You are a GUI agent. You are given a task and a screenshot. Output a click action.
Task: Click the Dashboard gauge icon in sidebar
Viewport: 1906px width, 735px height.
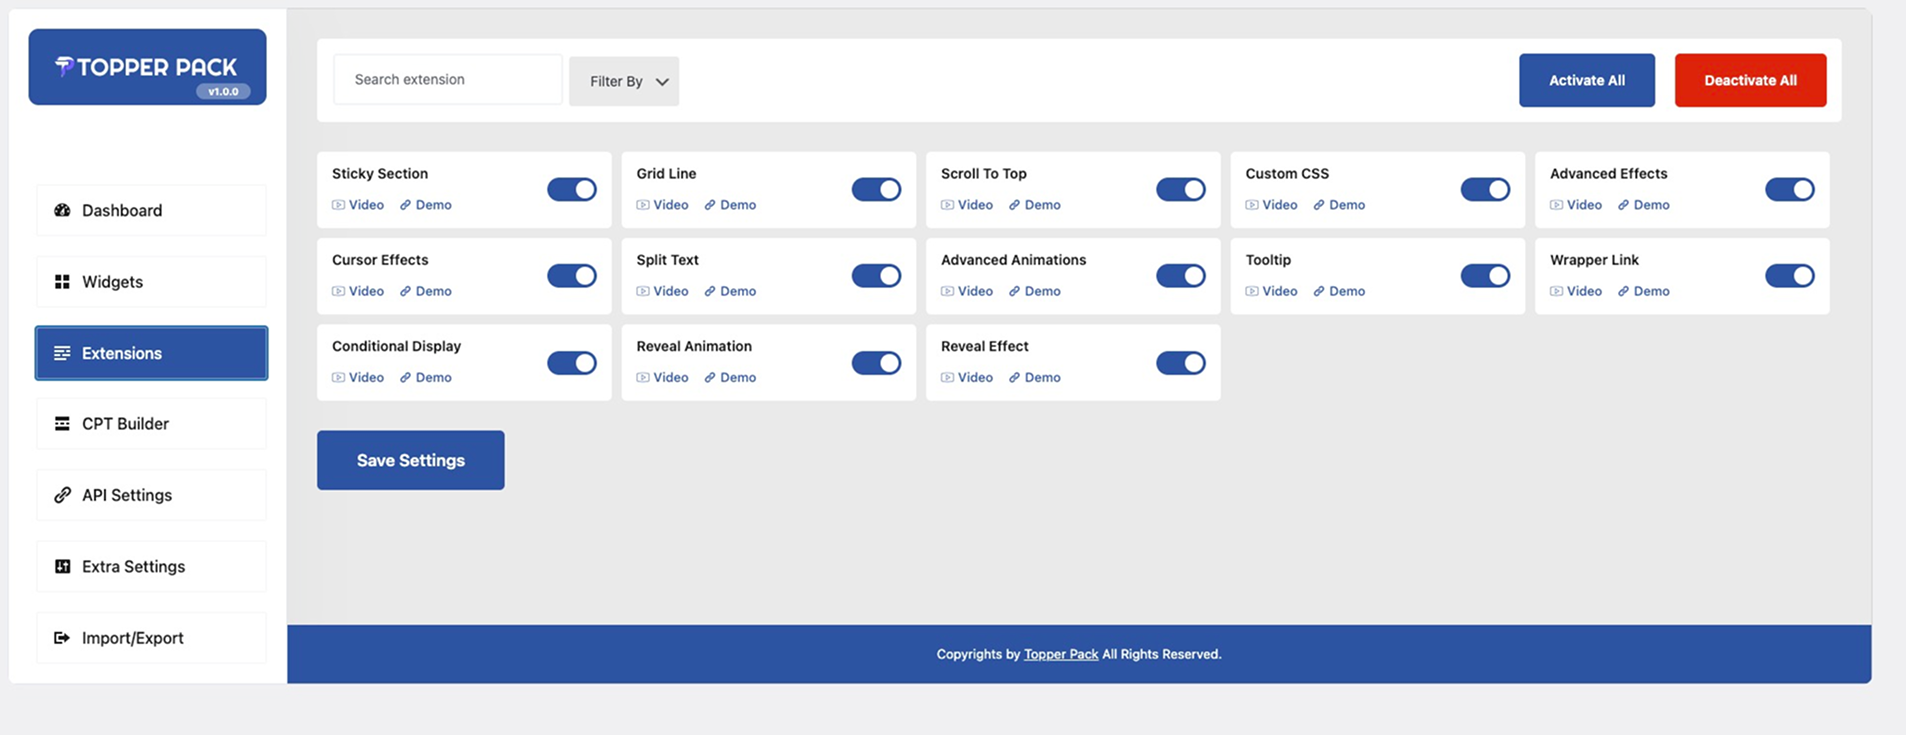pos(62,210)
